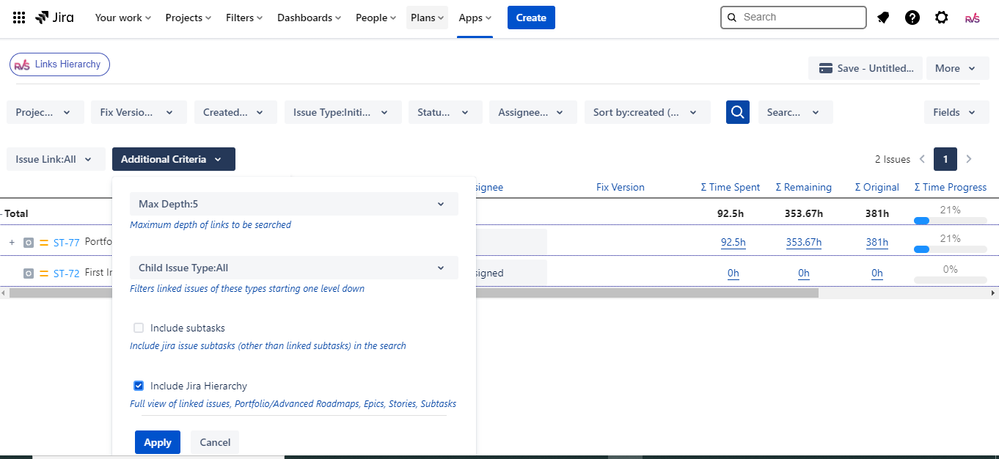The height and width of the screenshot is (459, 999).
Task: Click the Jira logo
Action: (55, 17)
